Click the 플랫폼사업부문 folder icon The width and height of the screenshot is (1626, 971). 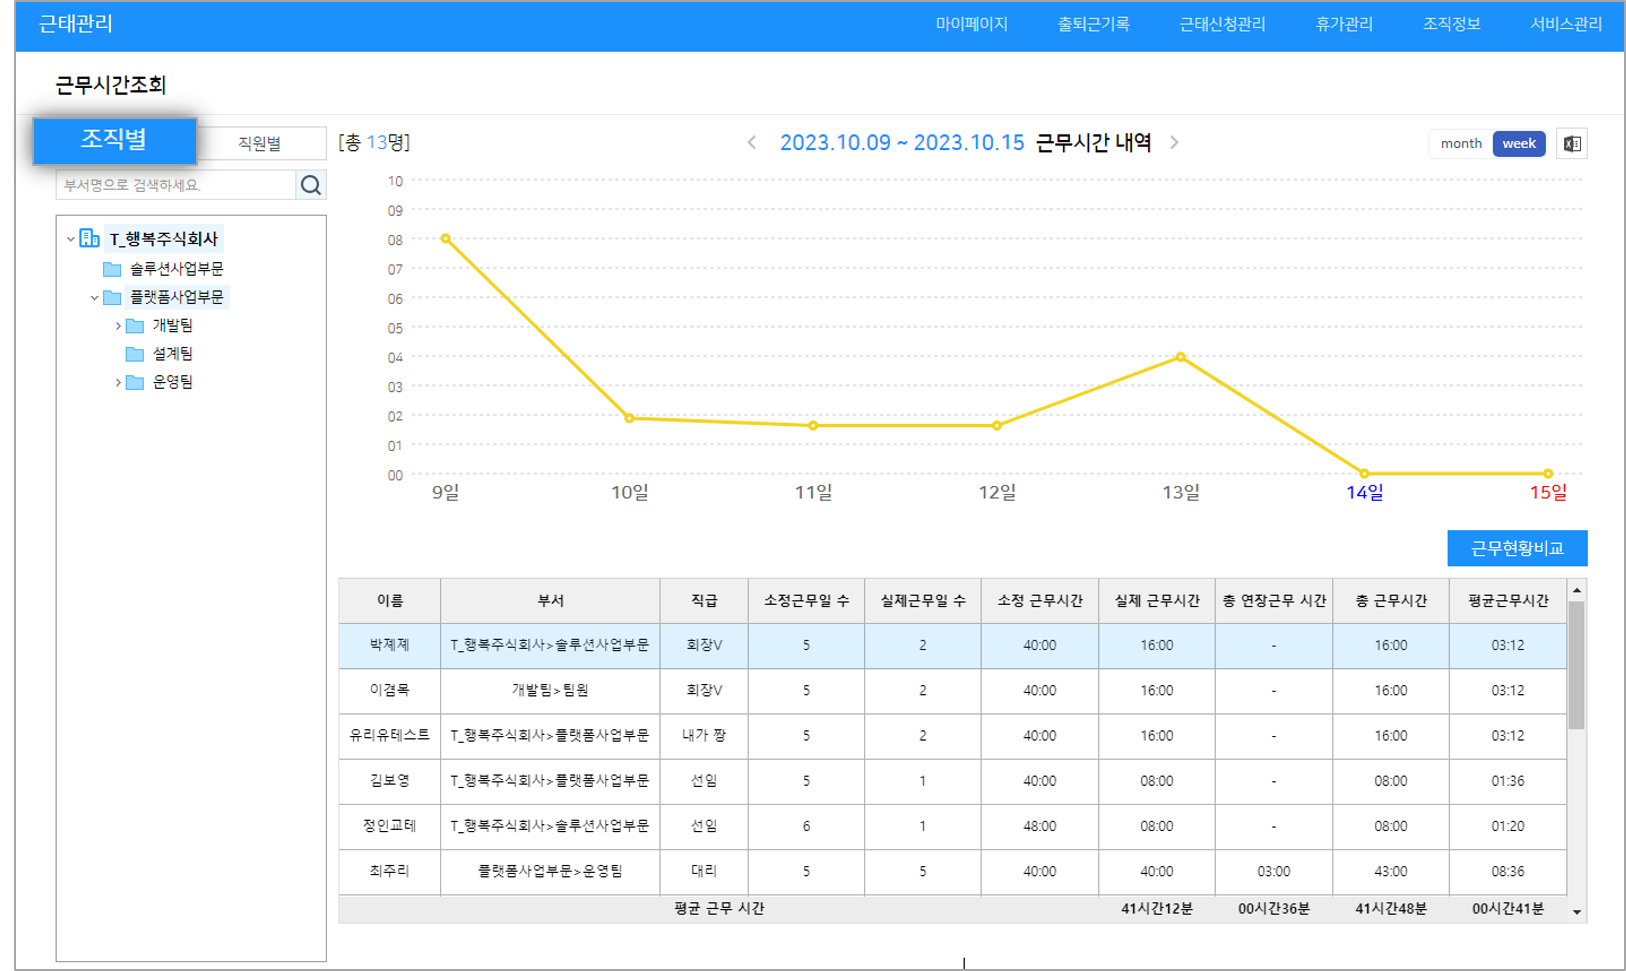112,297
